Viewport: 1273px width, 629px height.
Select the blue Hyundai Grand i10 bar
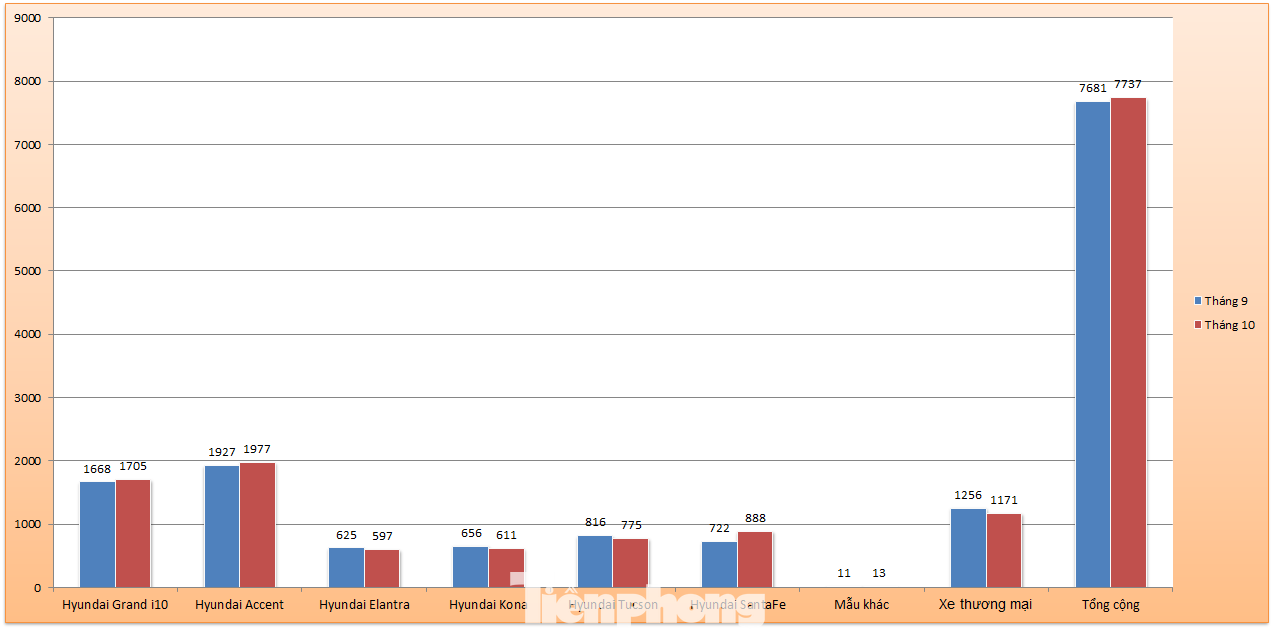tap(97, 534)
